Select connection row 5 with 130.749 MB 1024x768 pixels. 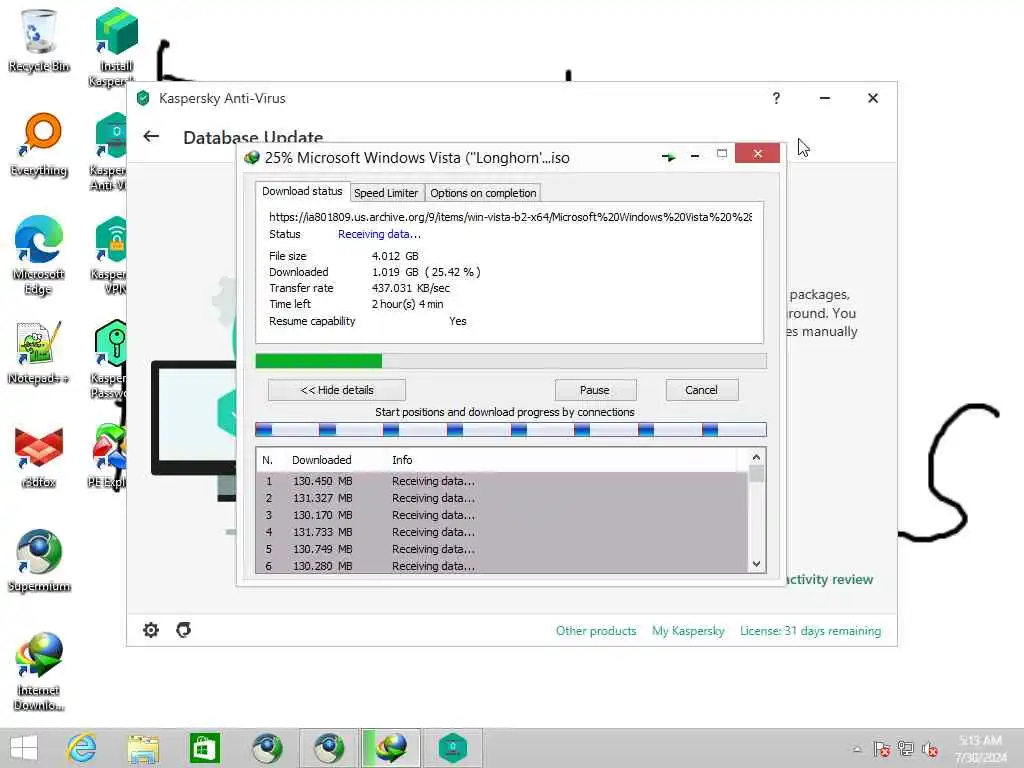pos(502,549)
